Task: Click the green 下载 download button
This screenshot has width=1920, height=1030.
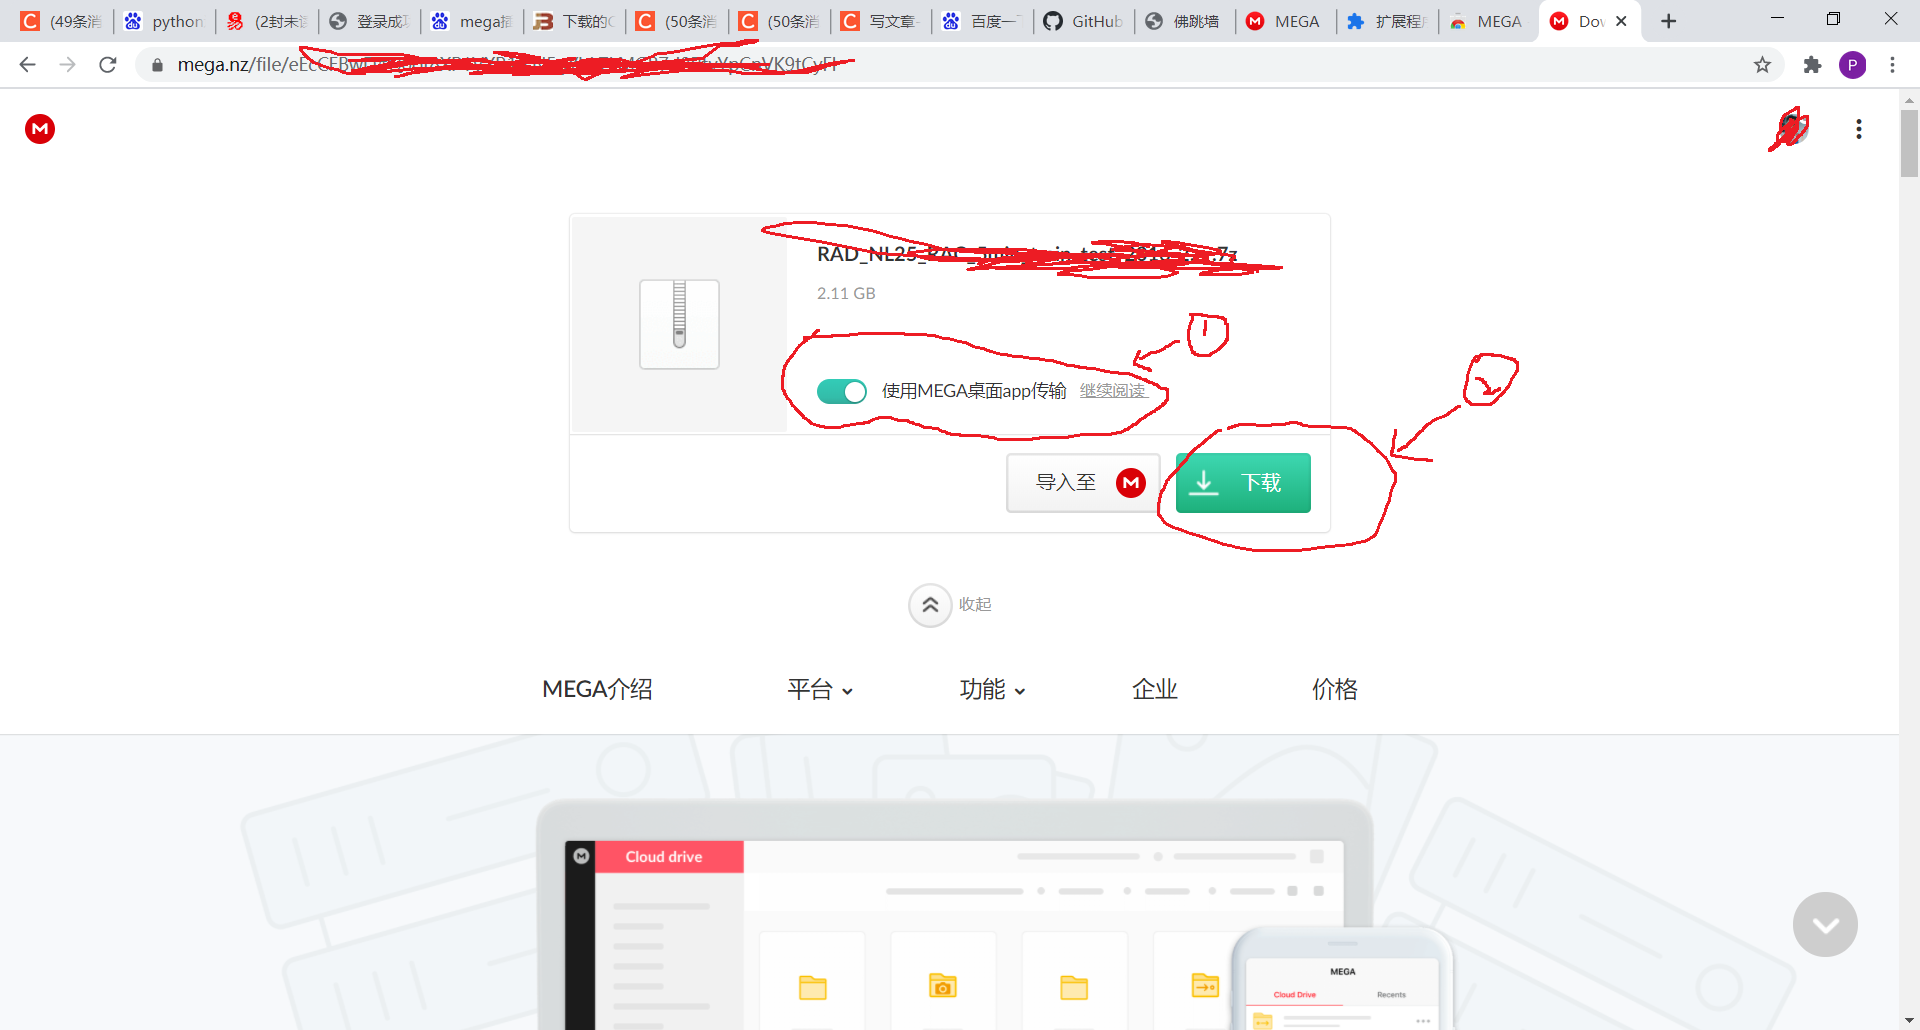Action: coord(1242,482)
